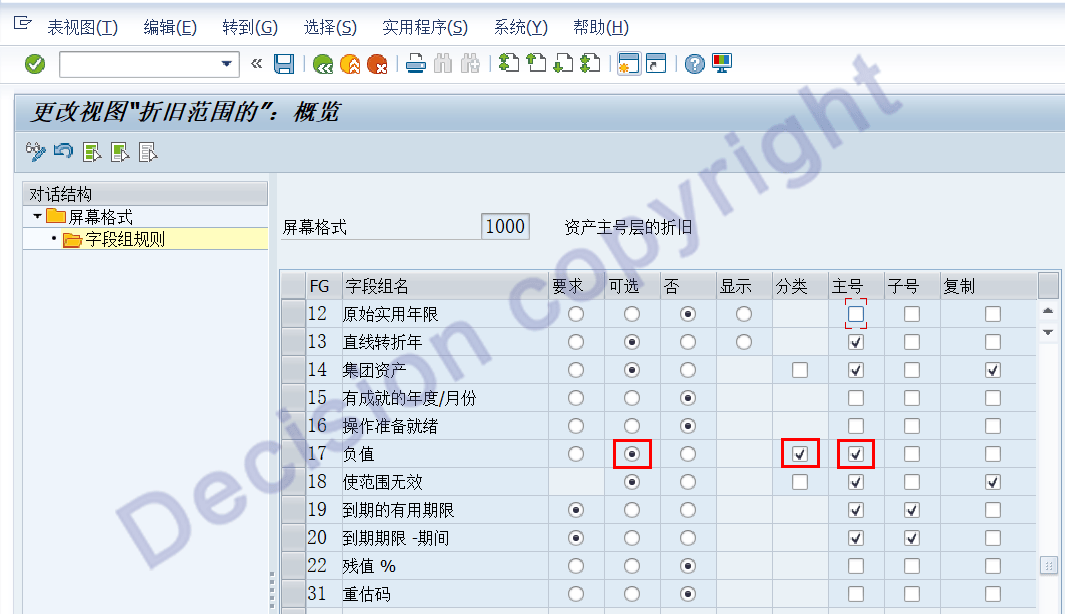Toggle 复制 checkbox for 使范围无效 row
Viewport: 1065px width, 614px height.
pos(993,482)
